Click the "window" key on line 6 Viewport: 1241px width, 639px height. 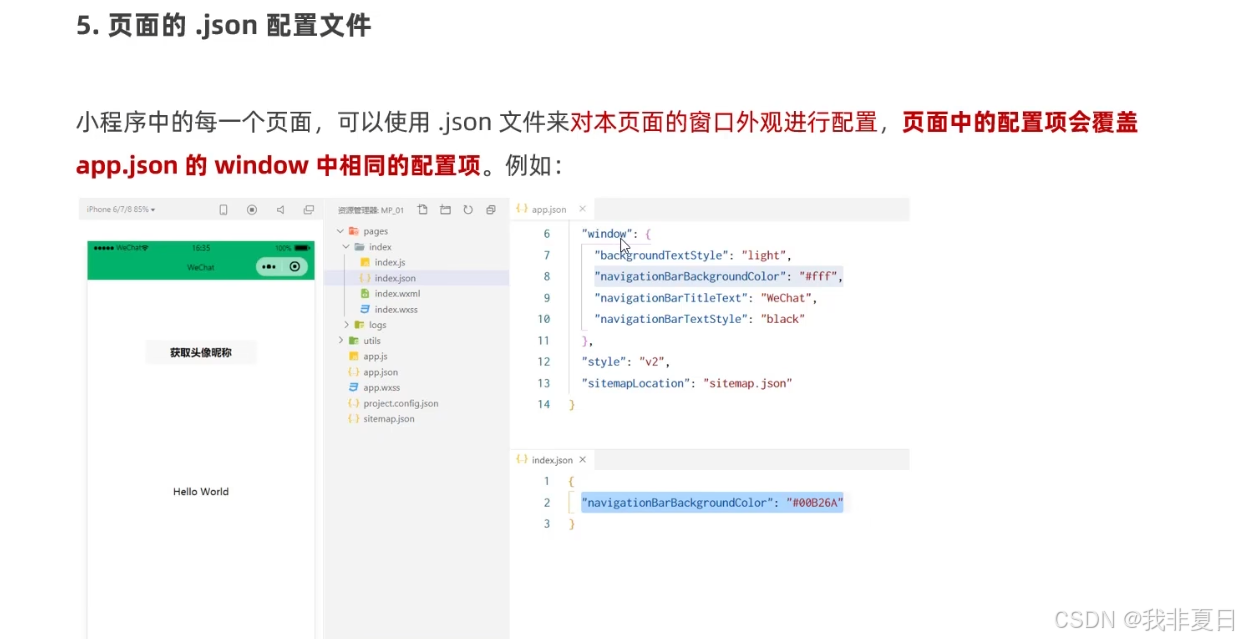[607, 234]
